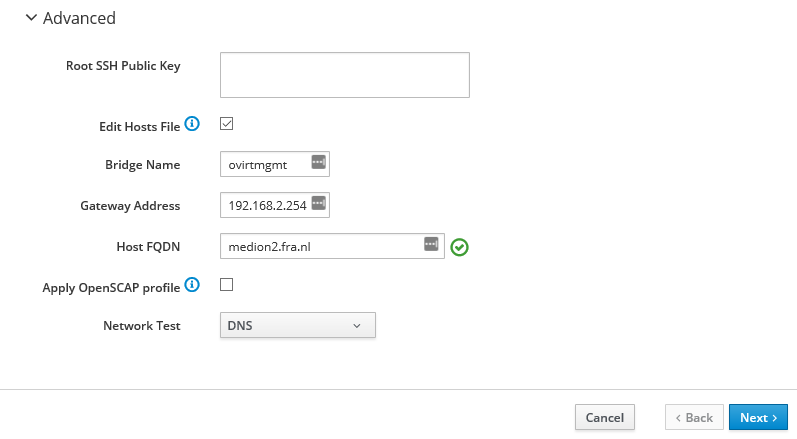Screen dimensions: 797x439
Task: Open the Network Test dropdown
Action: click(x=297, y=325)
